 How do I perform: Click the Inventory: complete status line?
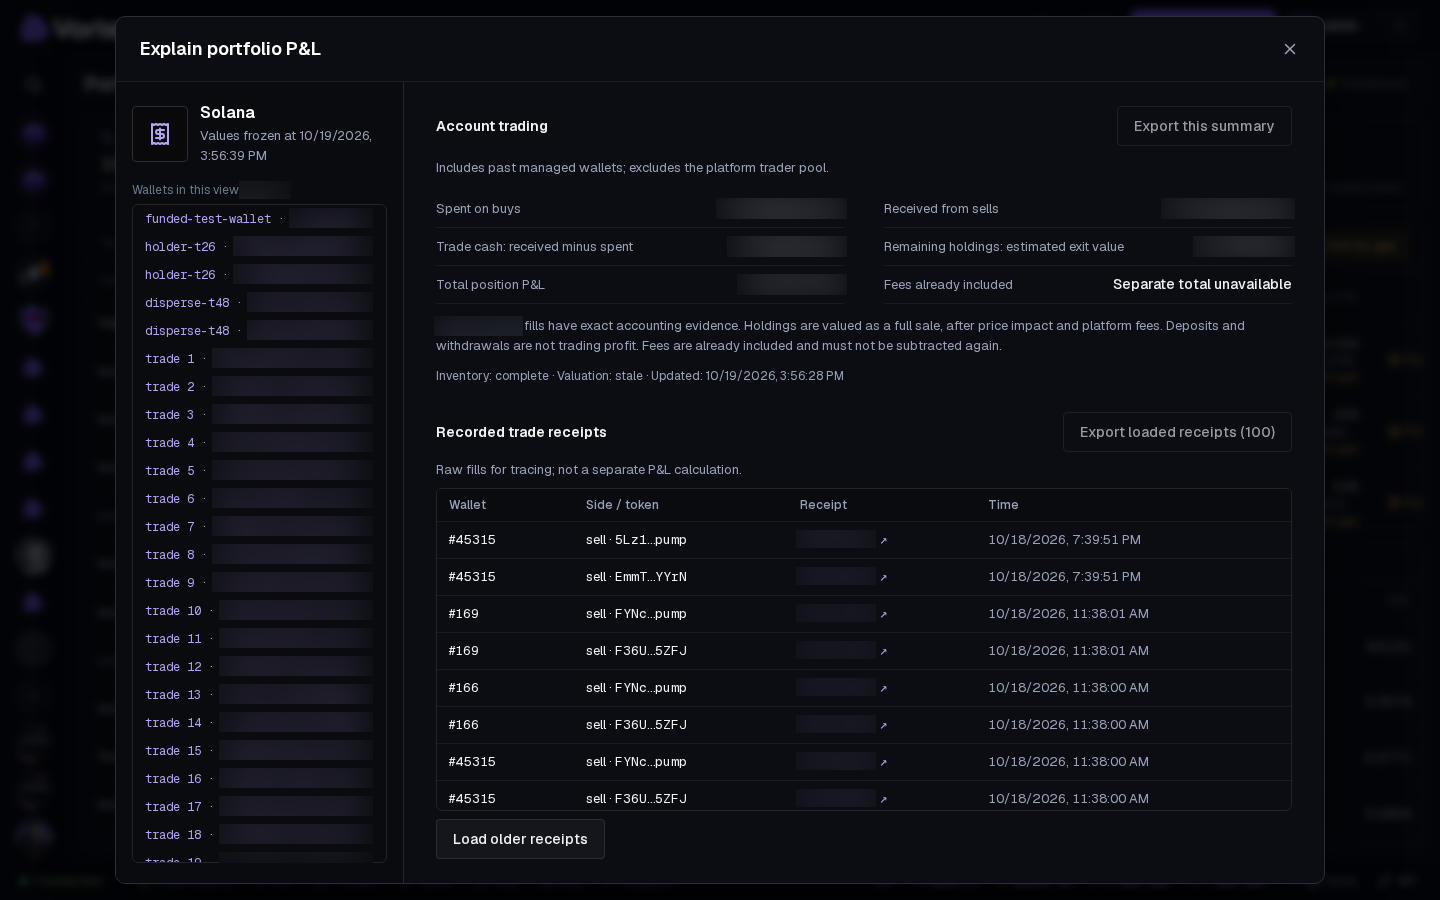(x=640, y=376)
